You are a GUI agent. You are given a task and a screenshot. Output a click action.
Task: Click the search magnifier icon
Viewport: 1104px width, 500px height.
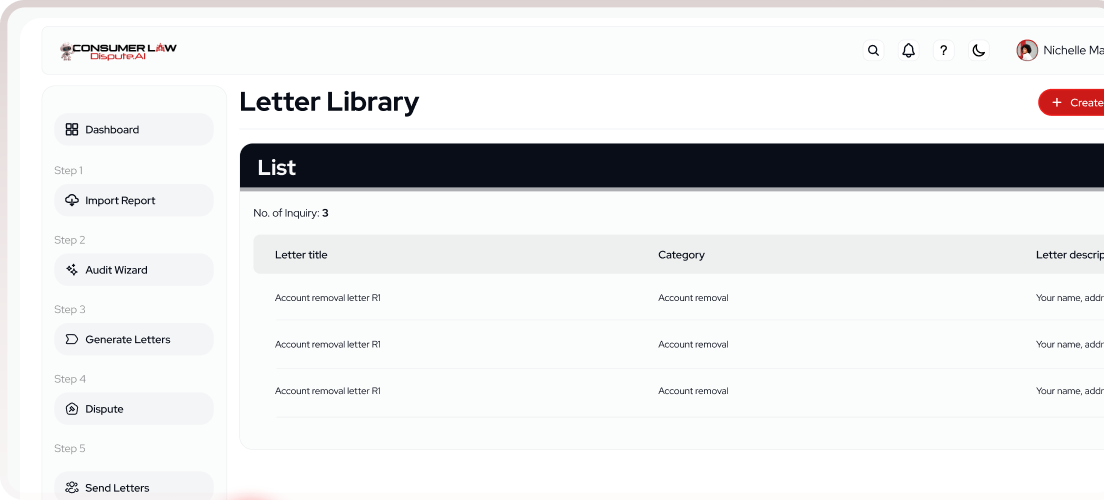click(x=874, y=50)
